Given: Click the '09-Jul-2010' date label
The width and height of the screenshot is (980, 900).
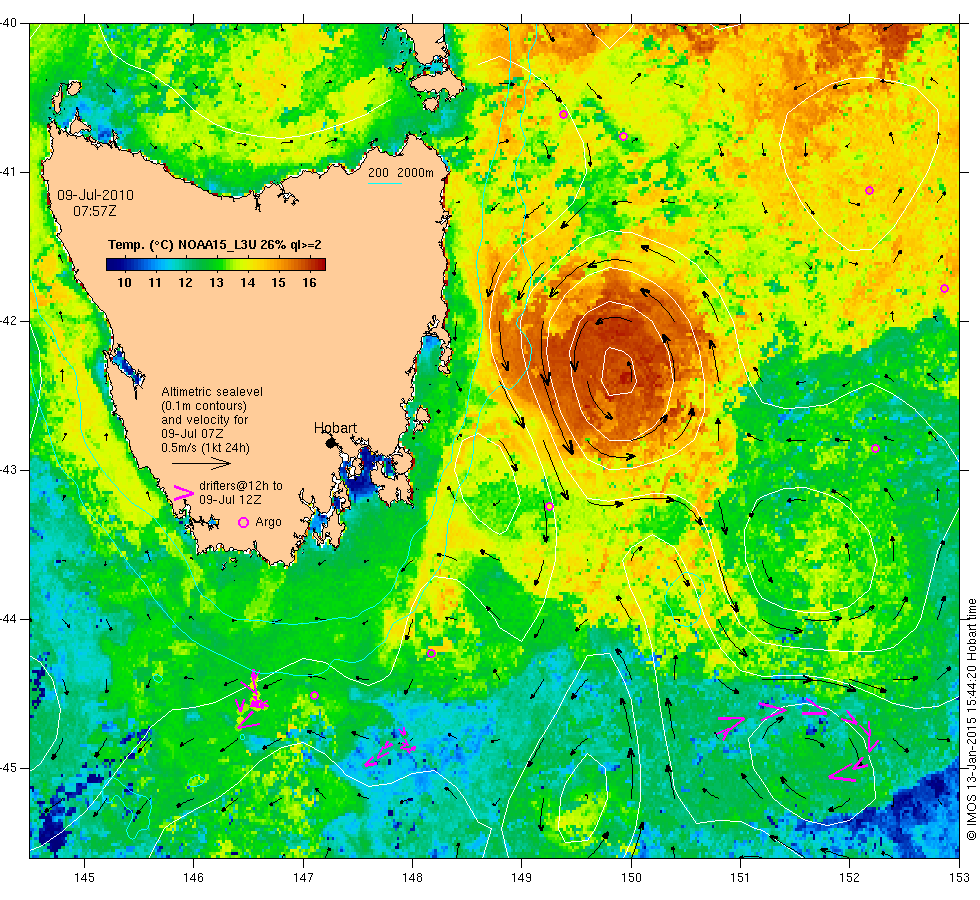Looking at the screenshot, I should (x=96, y=195).
